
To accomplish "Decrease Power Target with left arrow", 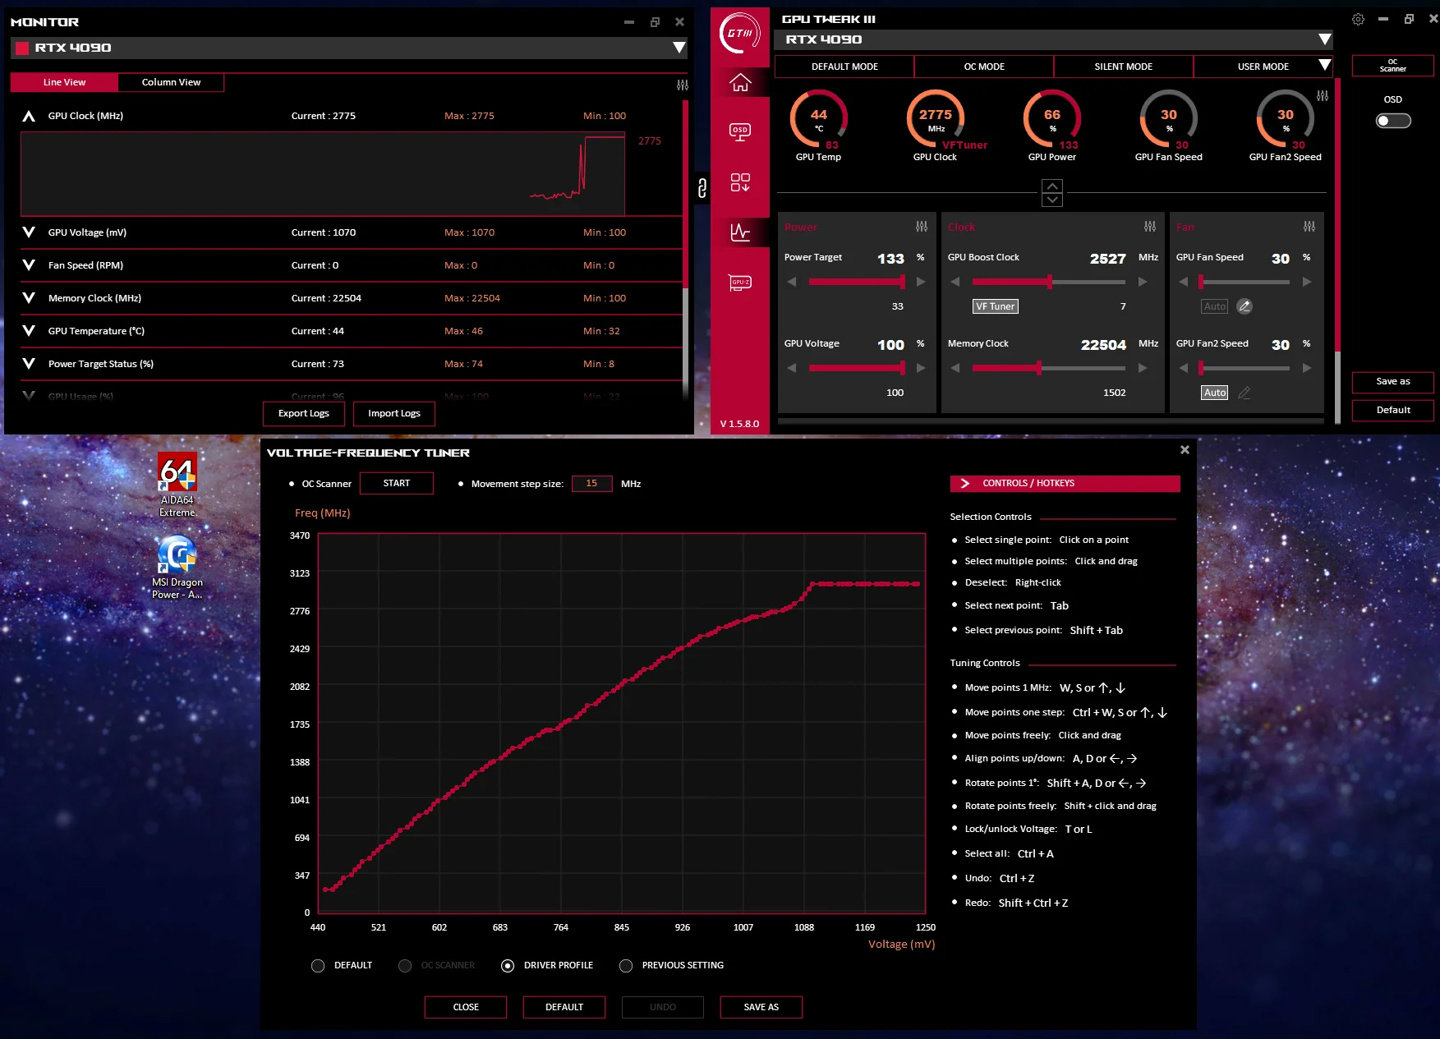I will pos(792,282).
